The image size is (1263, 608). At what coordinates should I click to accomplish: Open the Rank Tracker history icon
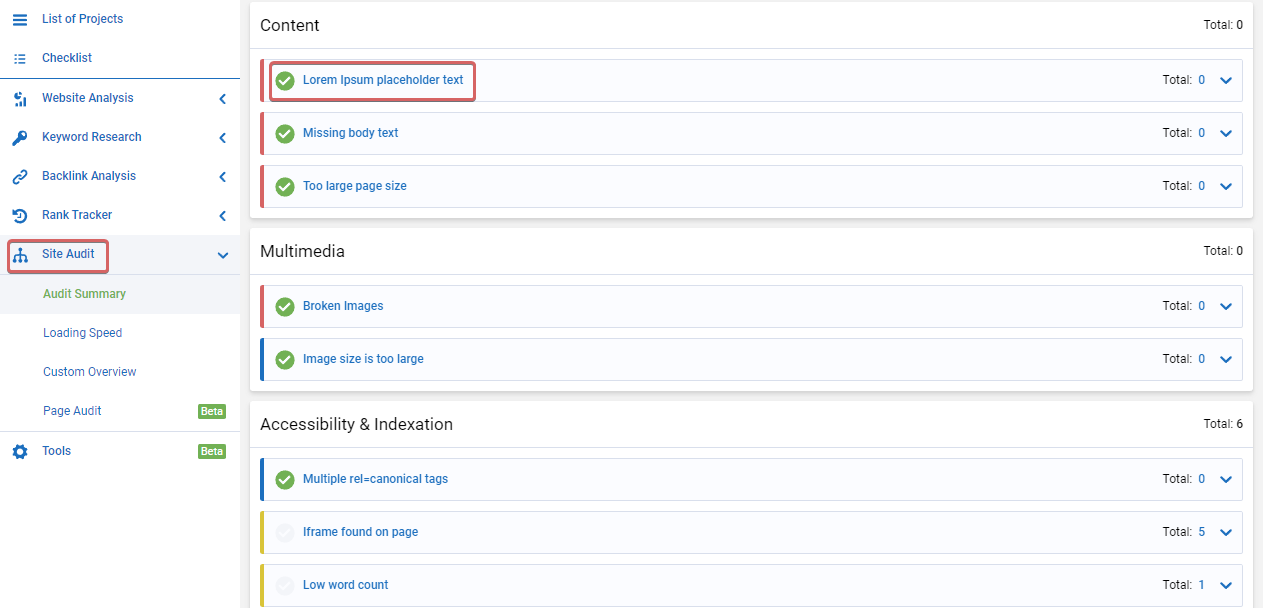pos(19,214)
